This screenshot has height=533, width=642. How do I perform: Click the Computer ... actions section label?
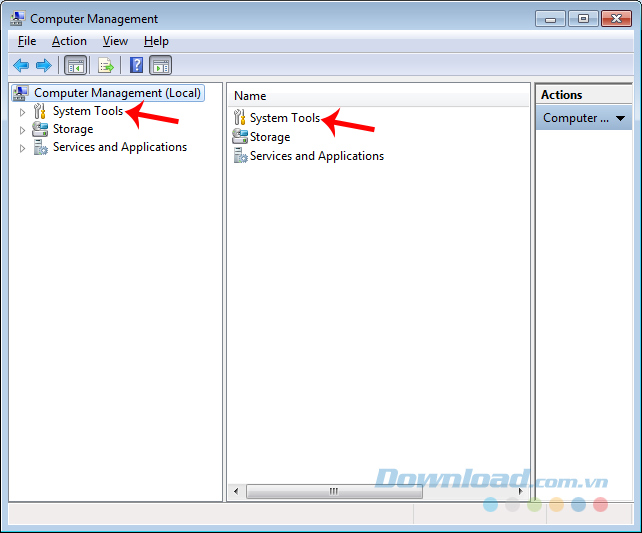point(575,118)
